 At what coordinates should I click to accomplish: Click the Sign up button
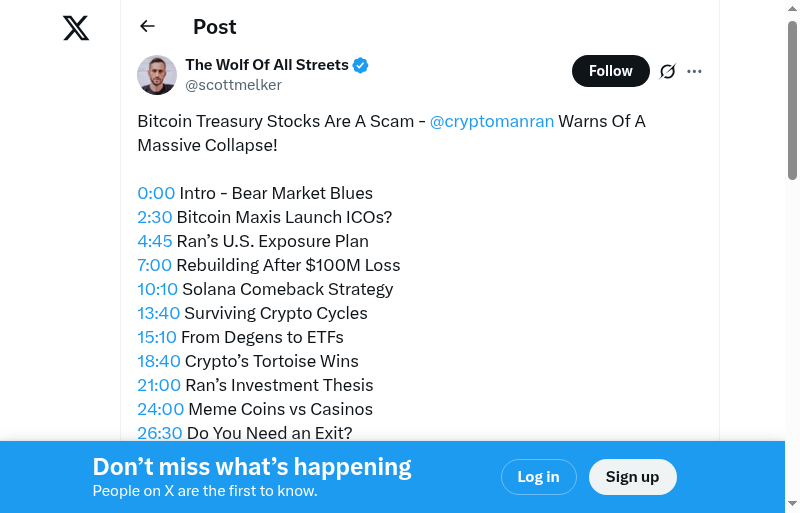pos(632,477)
